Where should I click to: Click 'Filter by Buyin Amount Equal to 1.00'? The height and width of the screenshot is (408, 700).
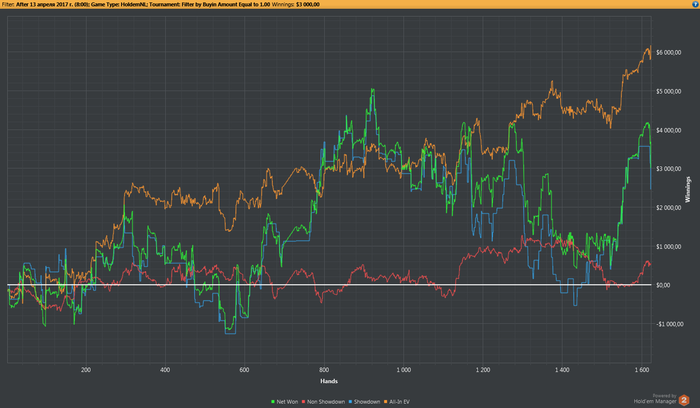pyautogui.click(x=225, y=4)
